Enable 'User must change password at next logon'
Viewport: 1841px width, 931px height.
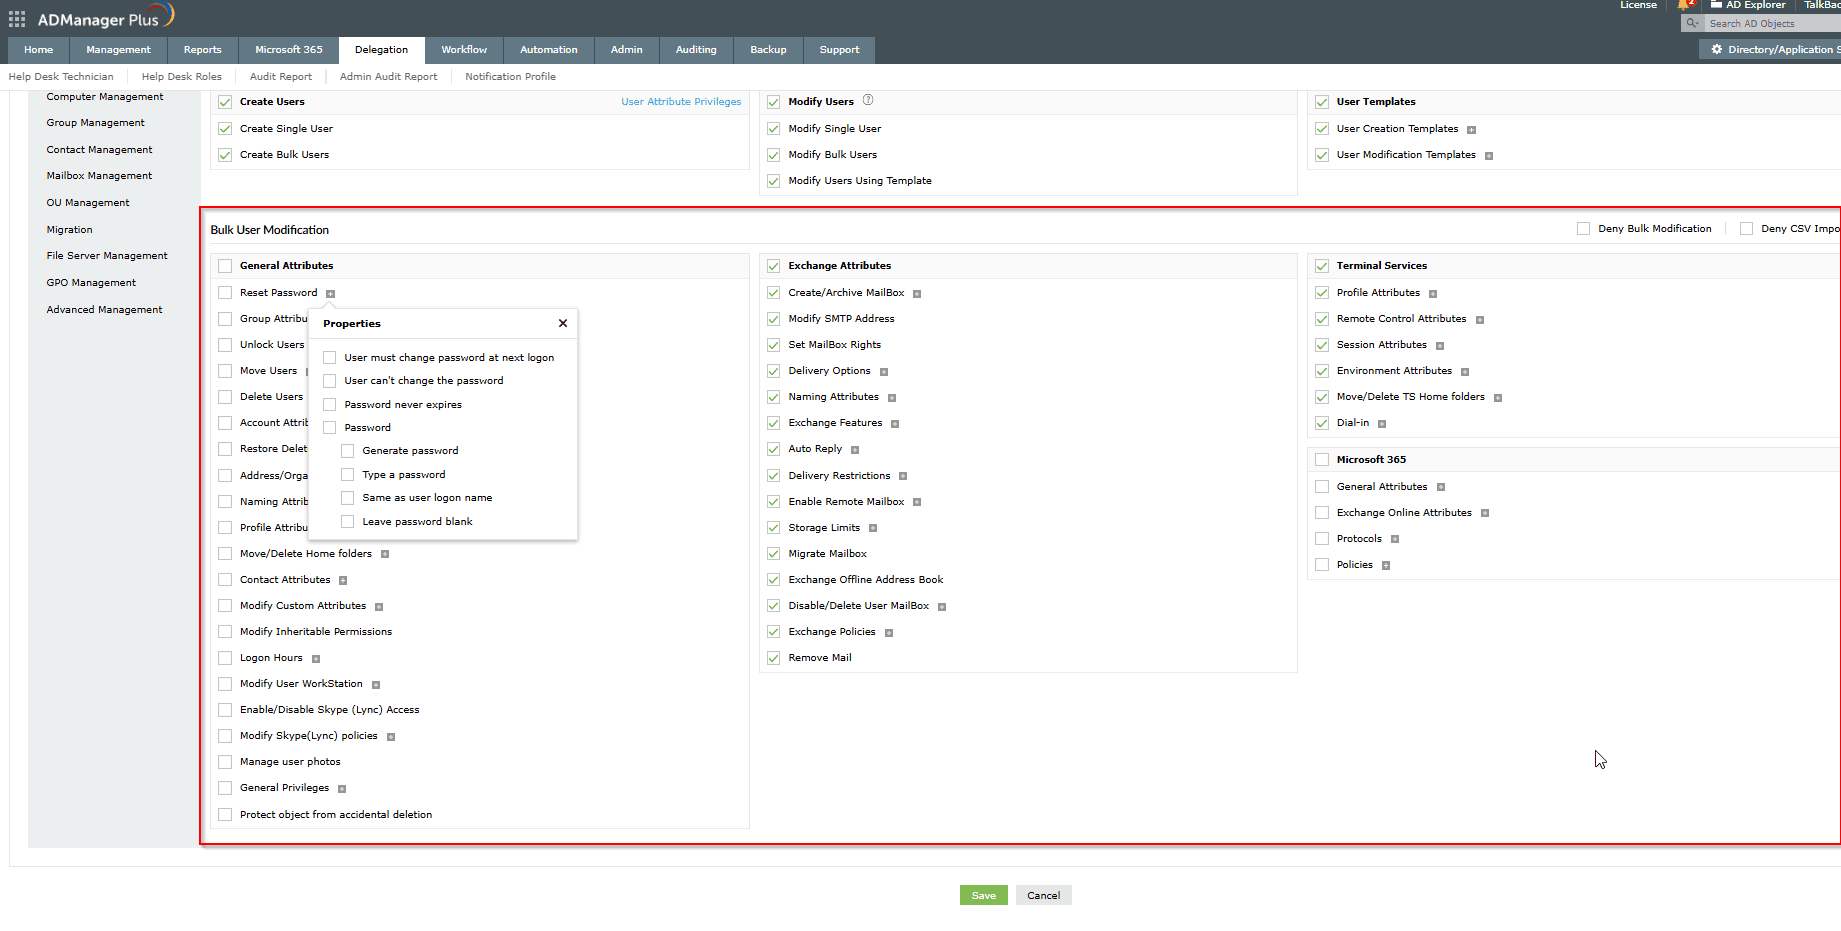(330, 358)
